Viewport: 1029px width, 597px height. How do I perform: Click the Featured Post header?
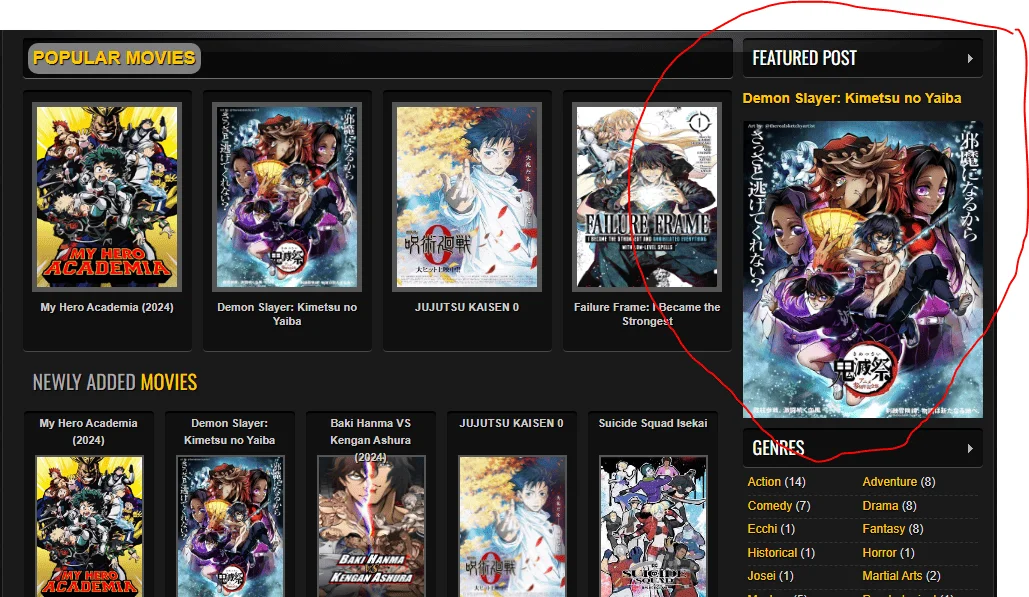[x=862, y=58]
